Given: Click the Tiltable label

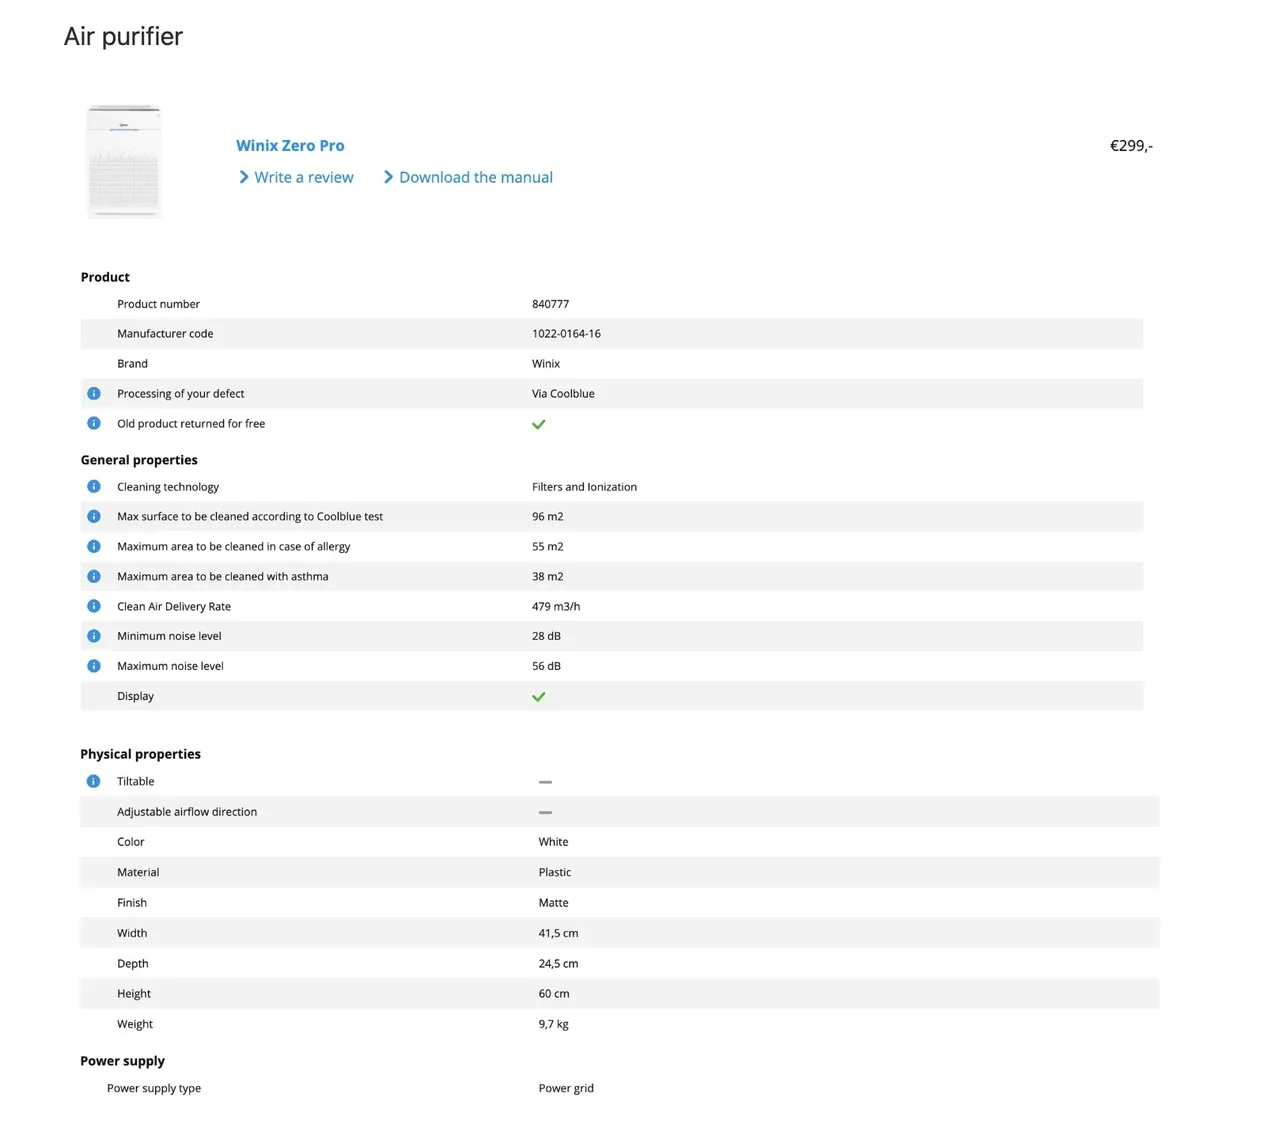Looking at the screenshot, I should coord(136,782).
